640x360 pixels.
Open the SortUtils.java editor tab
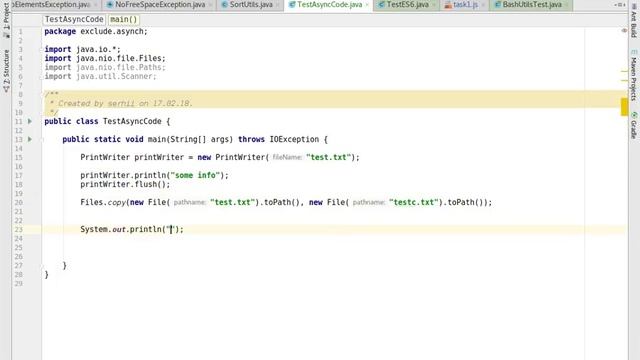pyautogui.click(x=251, y=4)
